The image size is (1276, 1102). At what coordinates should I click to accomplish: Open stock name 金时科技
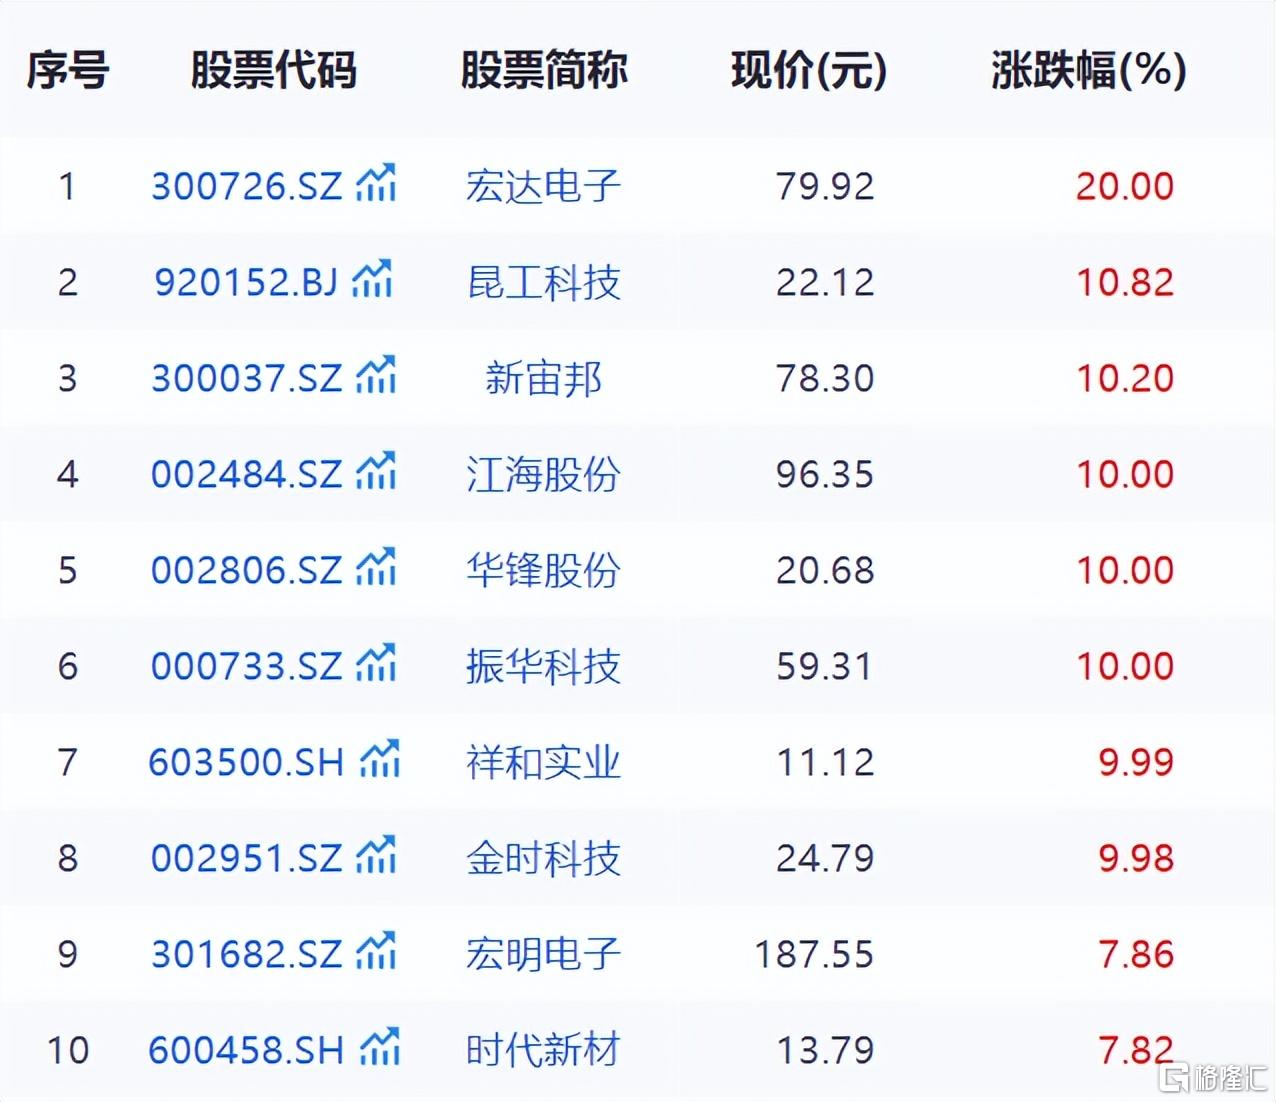(543, 858)
